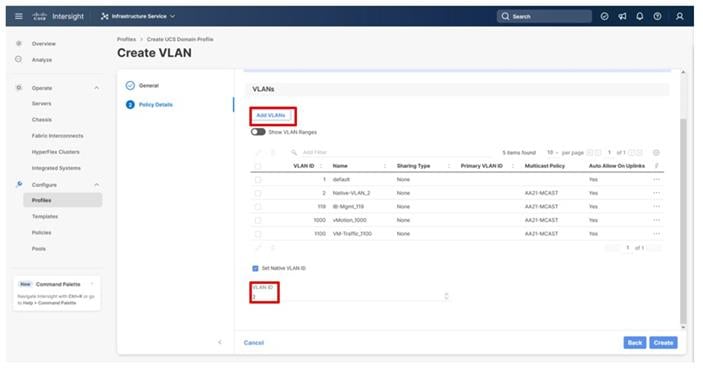Open Templates in sidebar
Viewport: 703px width, 370px height.
click(45, 217)
